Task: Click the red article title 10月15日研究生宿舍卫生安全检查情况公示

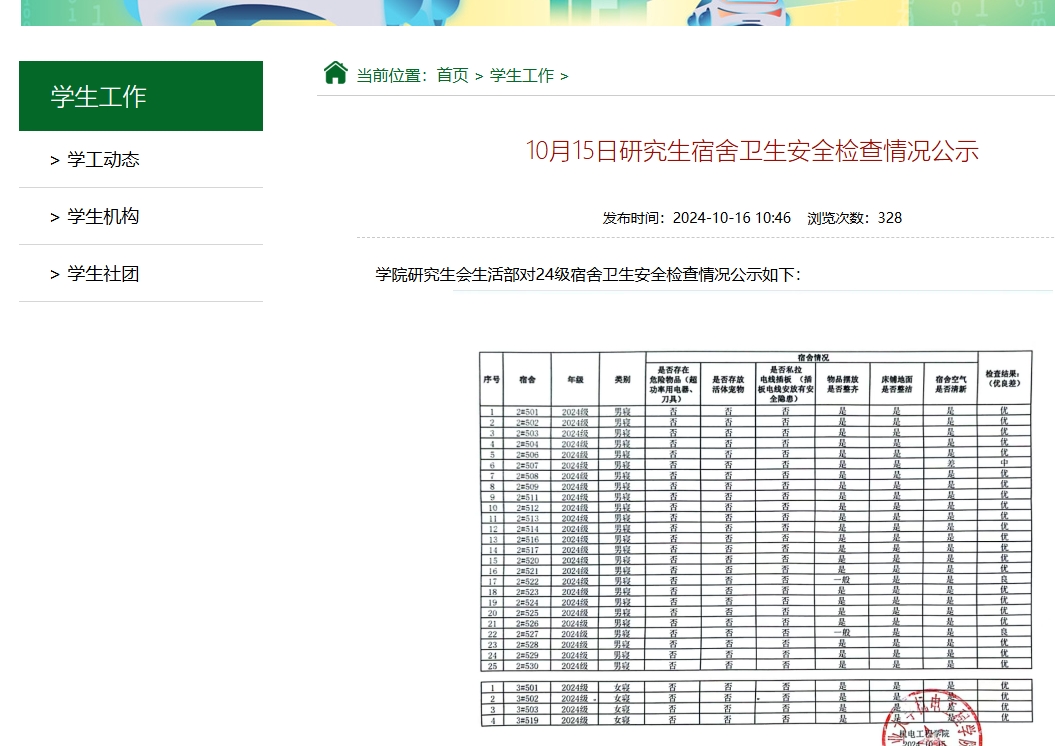Action: (752, 151)
